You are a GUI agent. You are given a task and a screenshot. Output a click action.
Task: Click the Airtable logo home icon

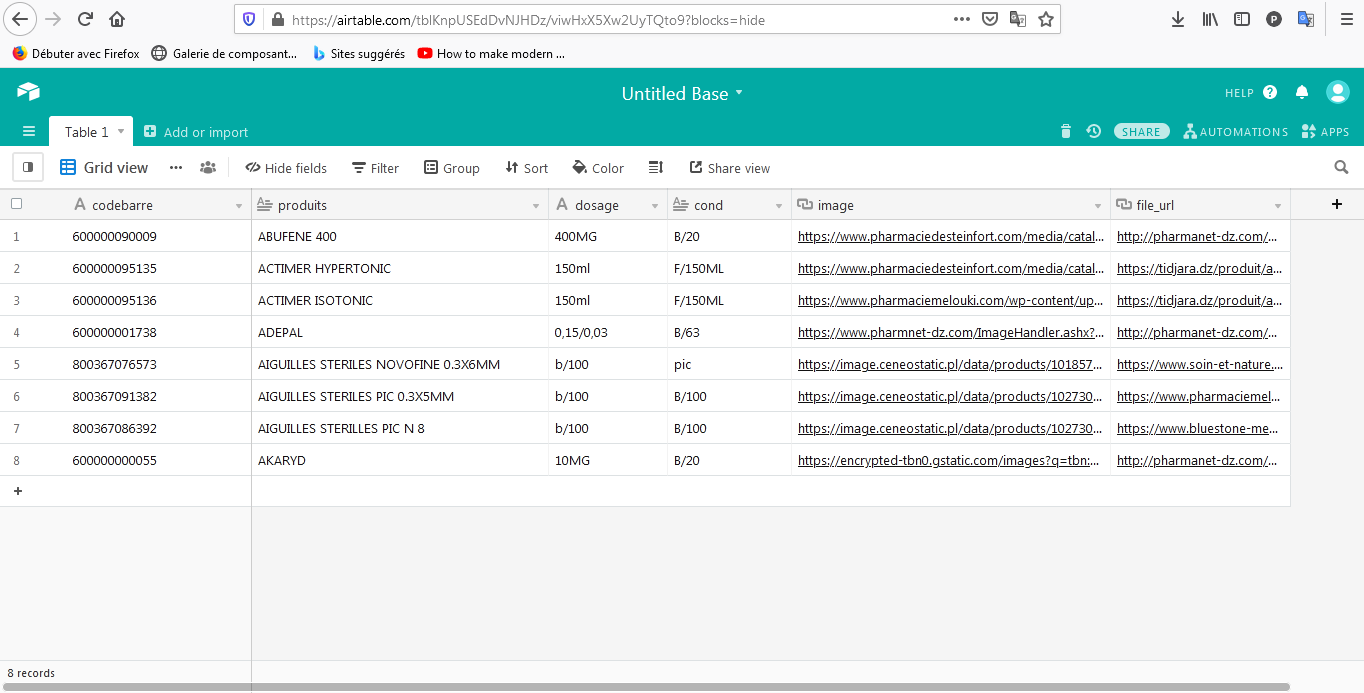[28, 92]
